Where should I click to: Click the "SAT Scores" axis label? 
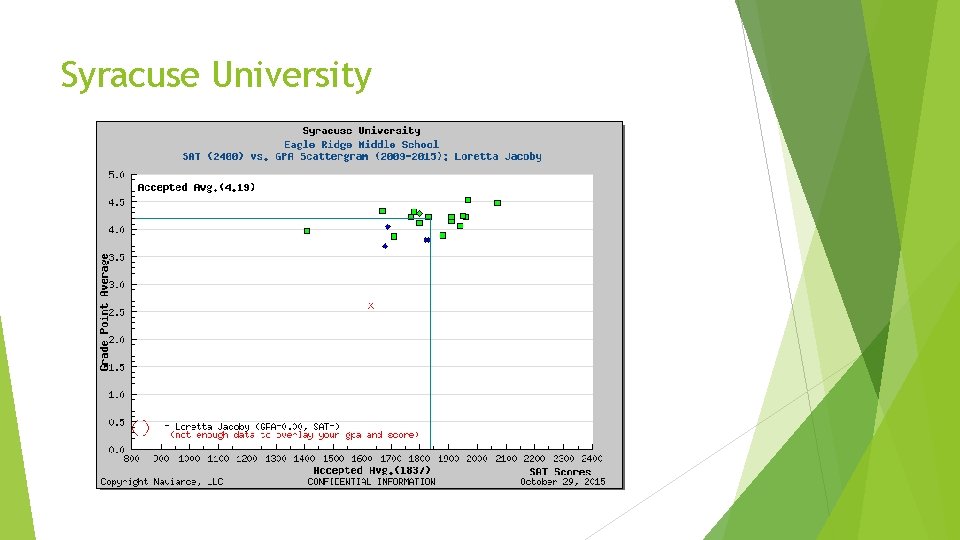click(560, 471)
